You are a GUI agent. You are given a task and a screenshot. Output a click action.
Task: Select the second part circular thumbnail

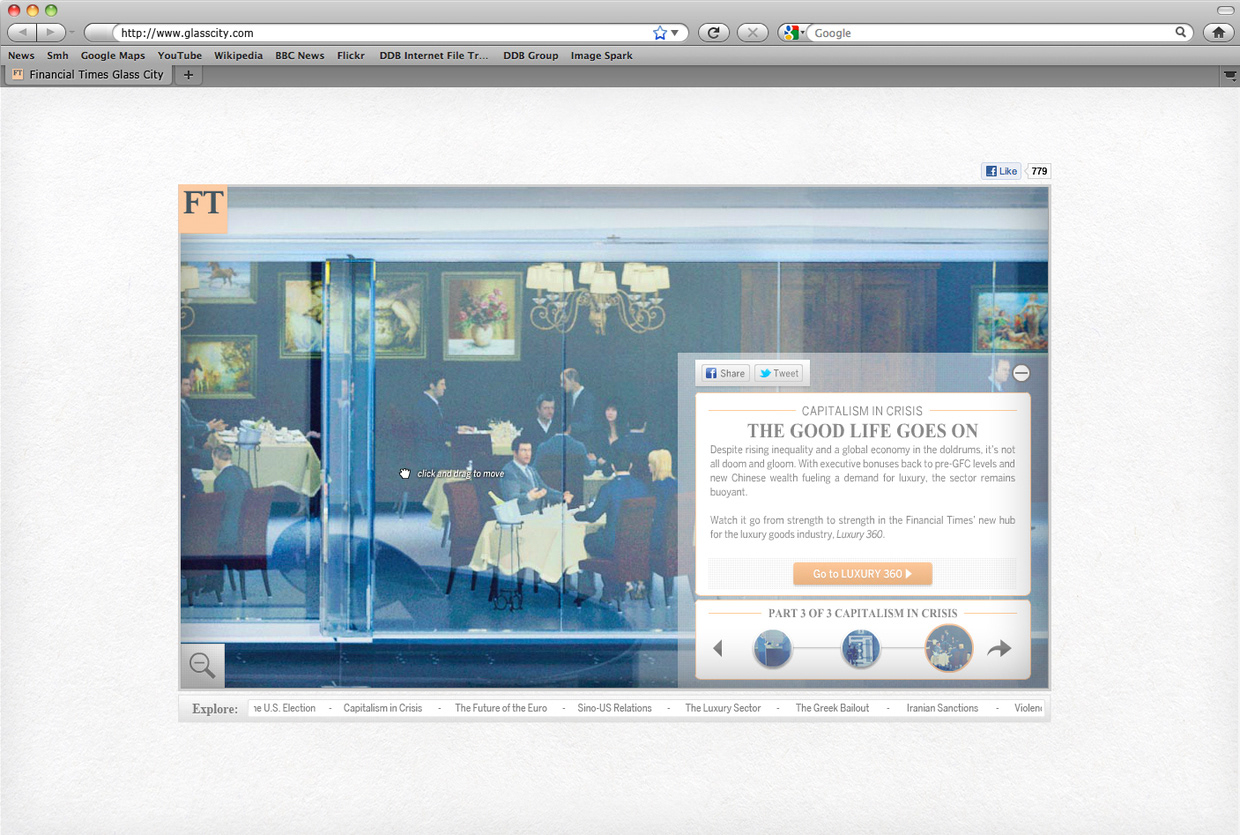click(x=861, y=649)
